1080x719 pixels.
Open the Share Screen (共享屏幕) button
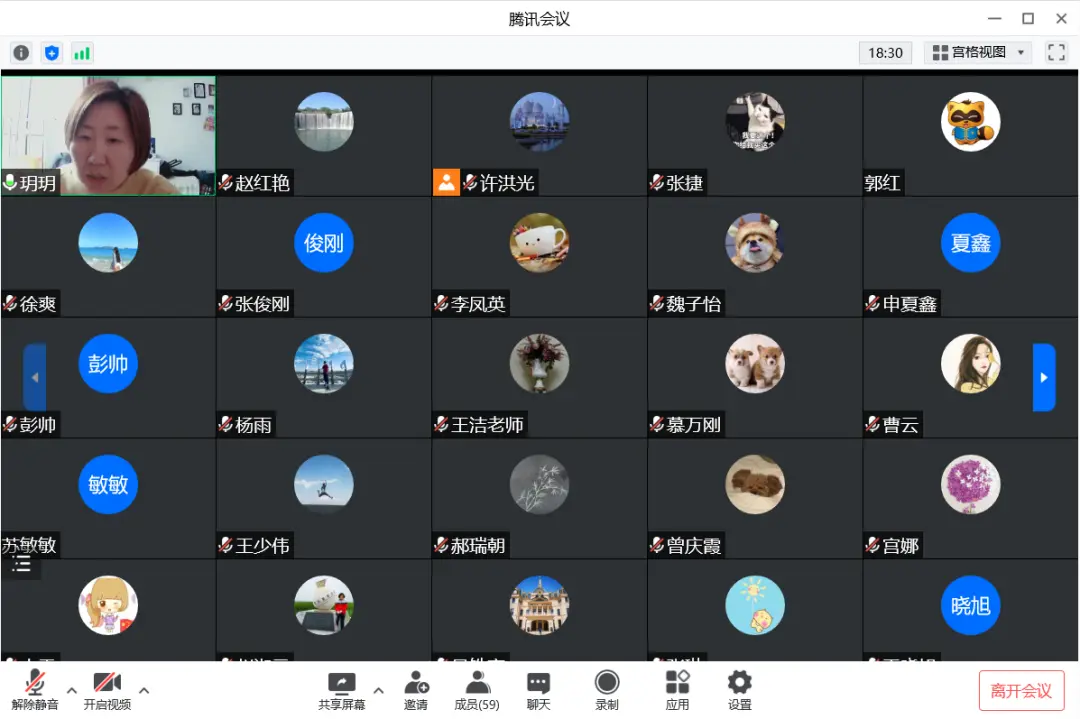point(342,691)
